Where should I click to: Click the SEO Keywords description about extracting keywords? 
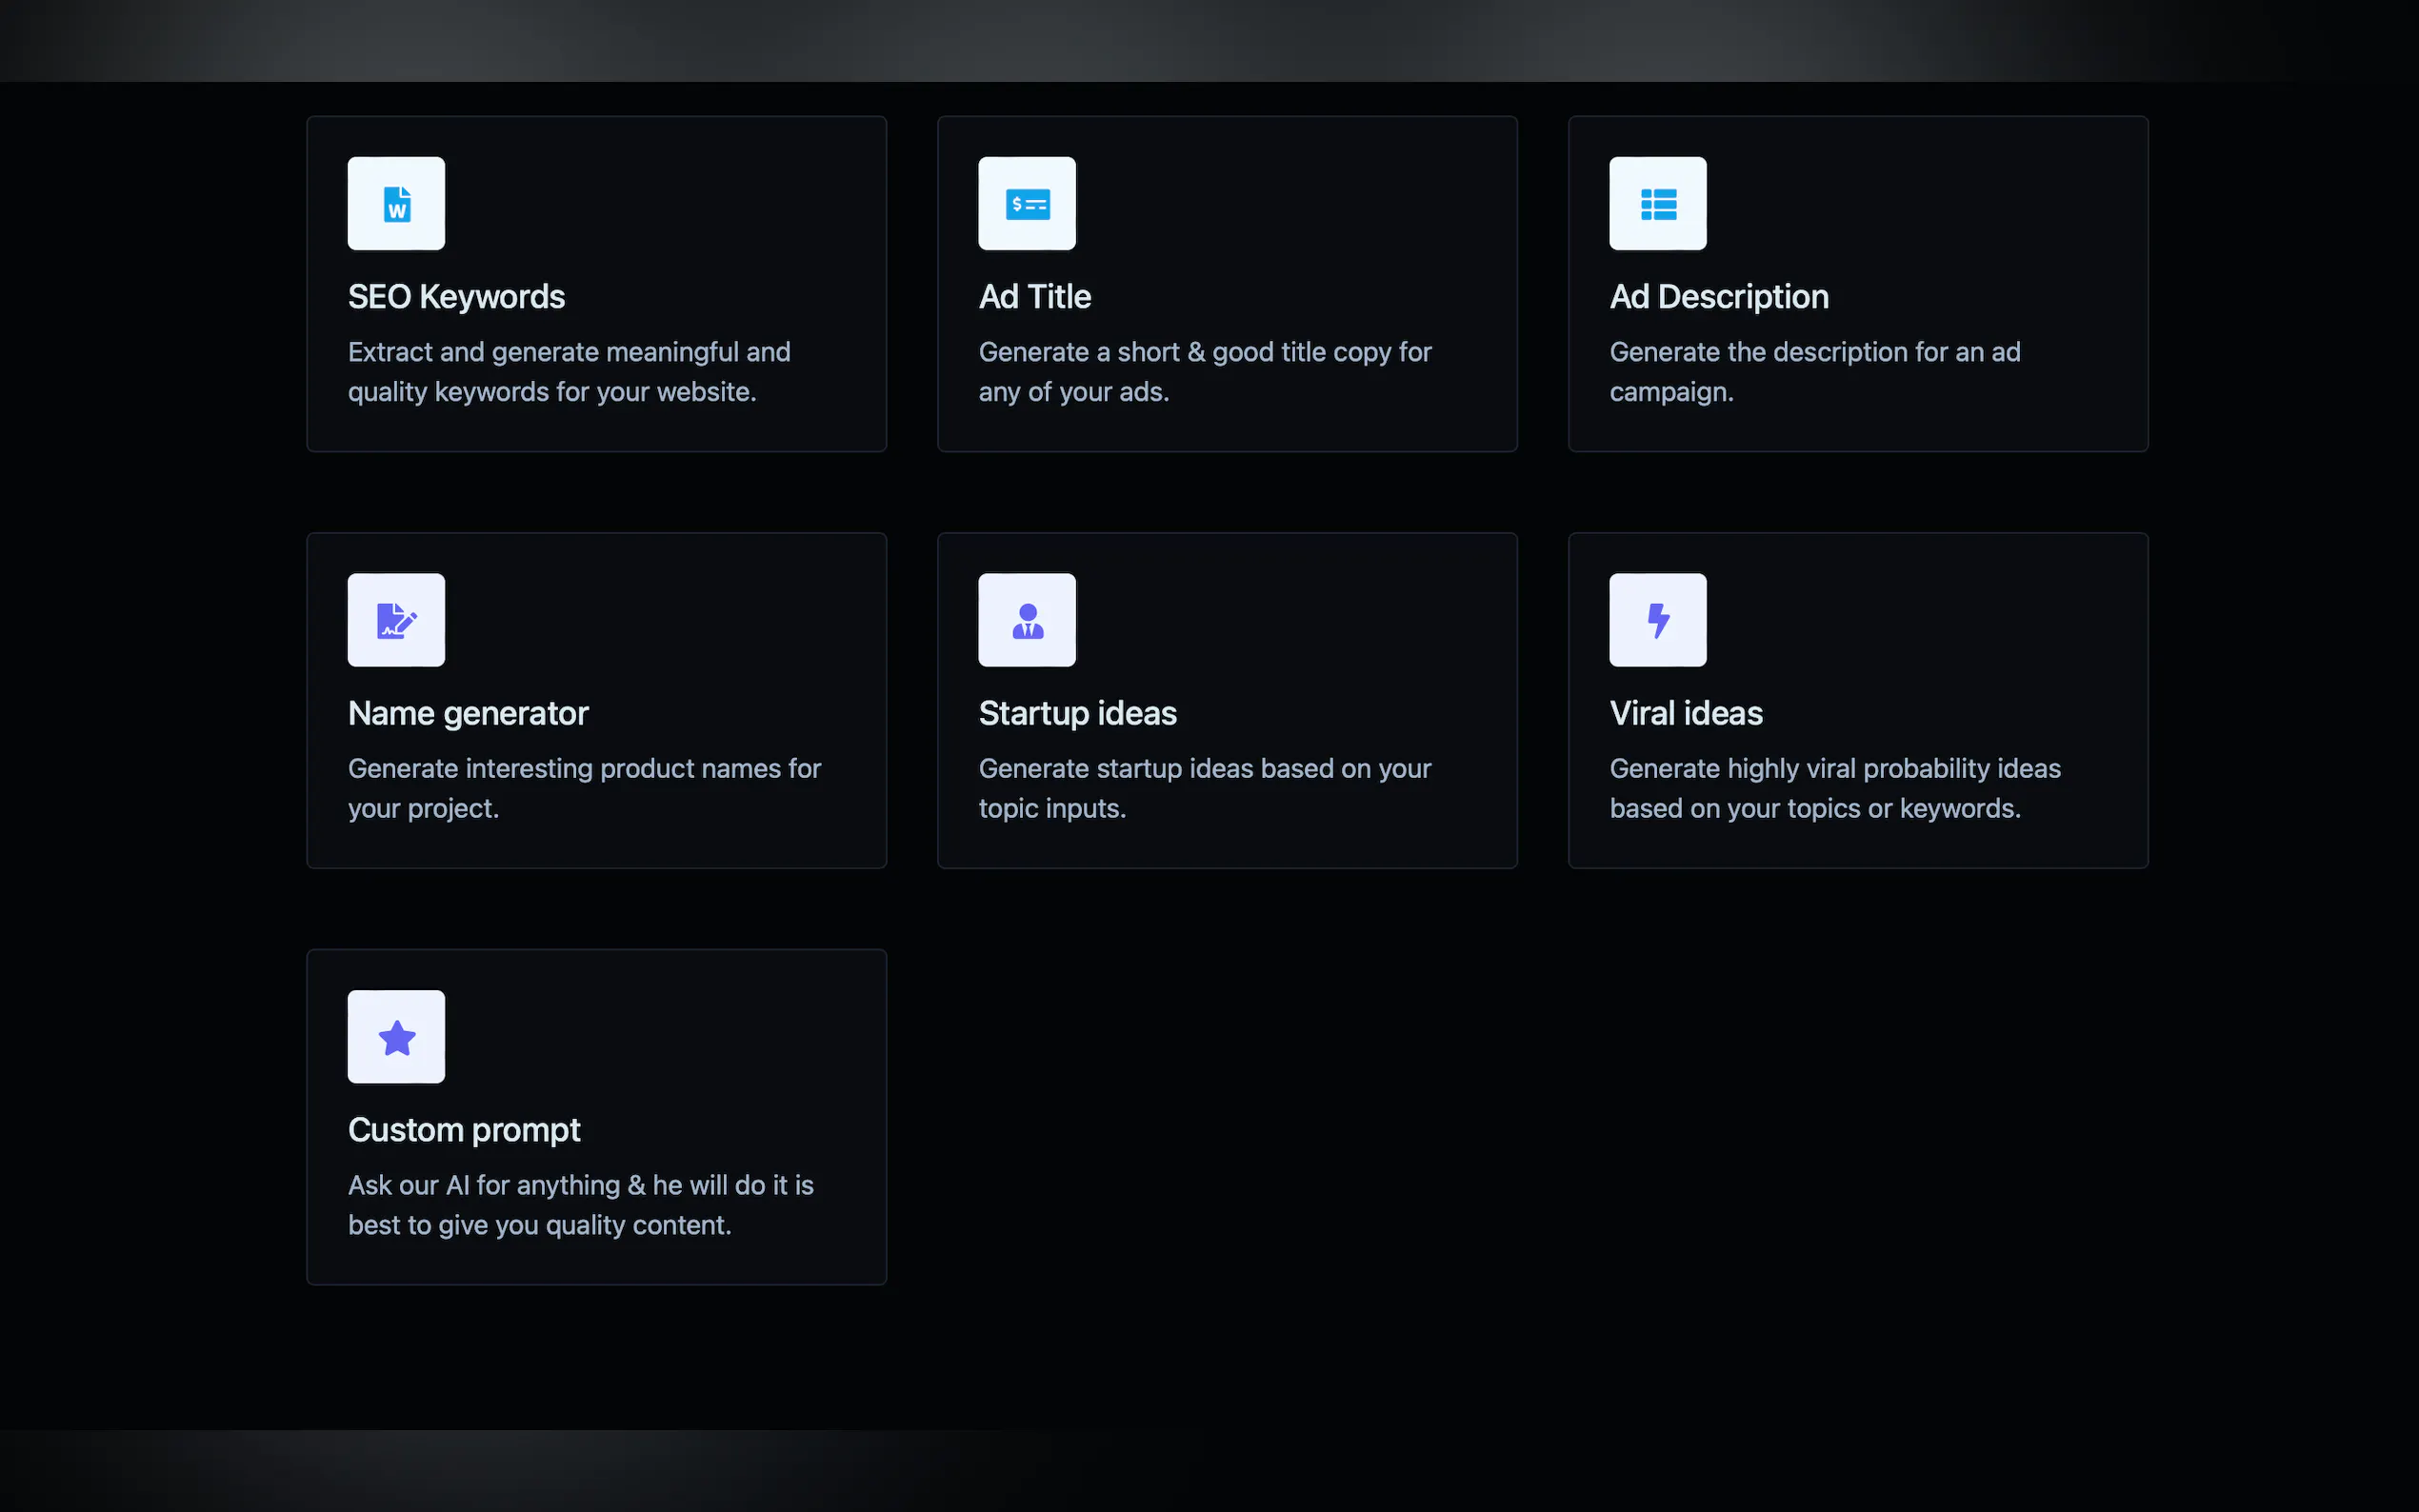tap(568, 372)
